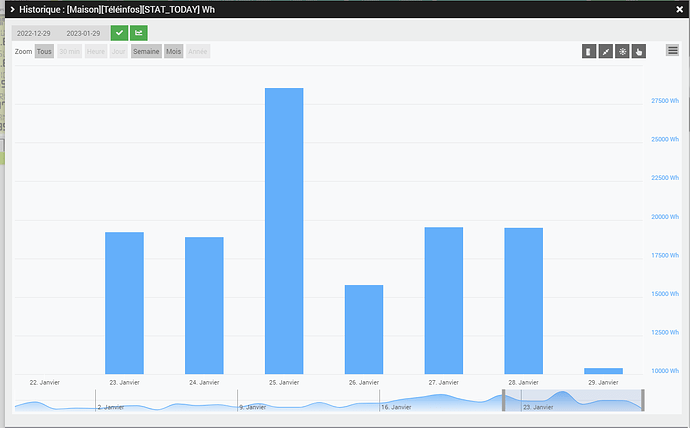Select the 28. Janvier bar

pos(524,301)
